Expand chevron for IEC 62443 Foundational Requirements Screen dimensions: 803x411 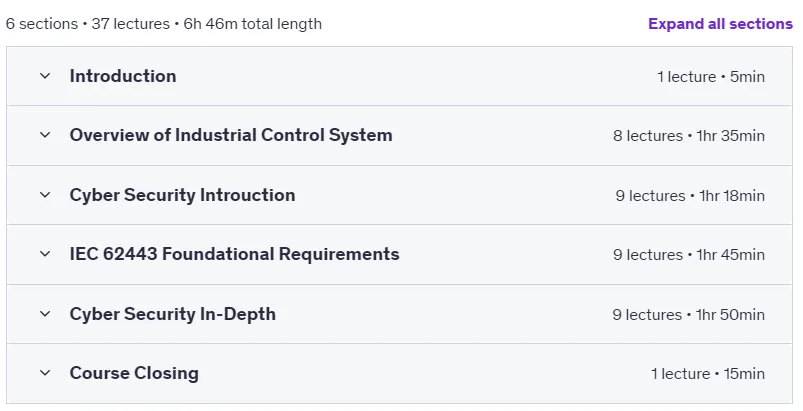45,254
